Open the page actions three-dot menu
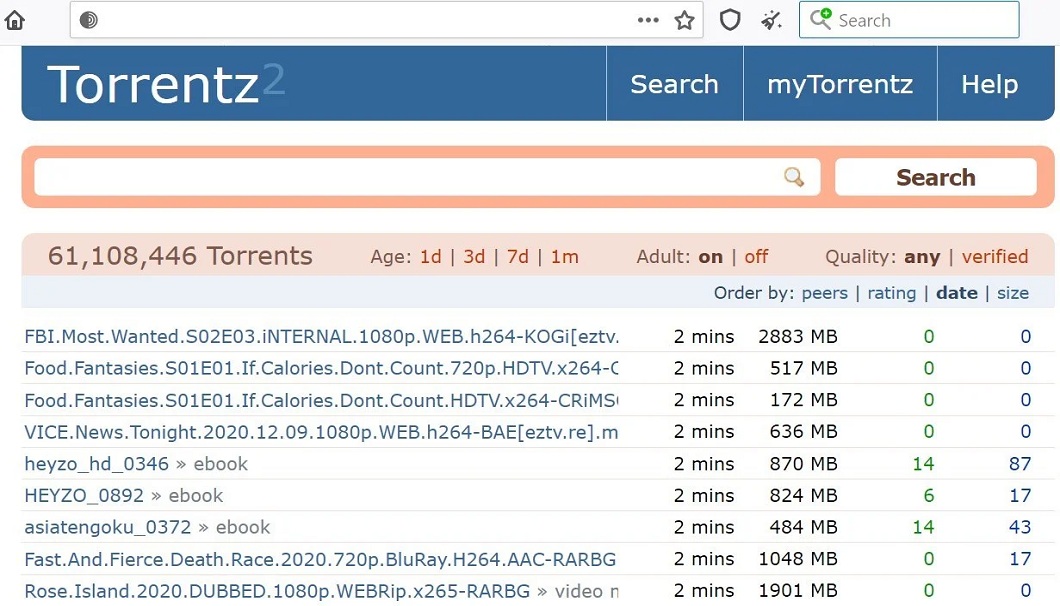Screen dimensions: 1060x606 [x=648, y=20]
